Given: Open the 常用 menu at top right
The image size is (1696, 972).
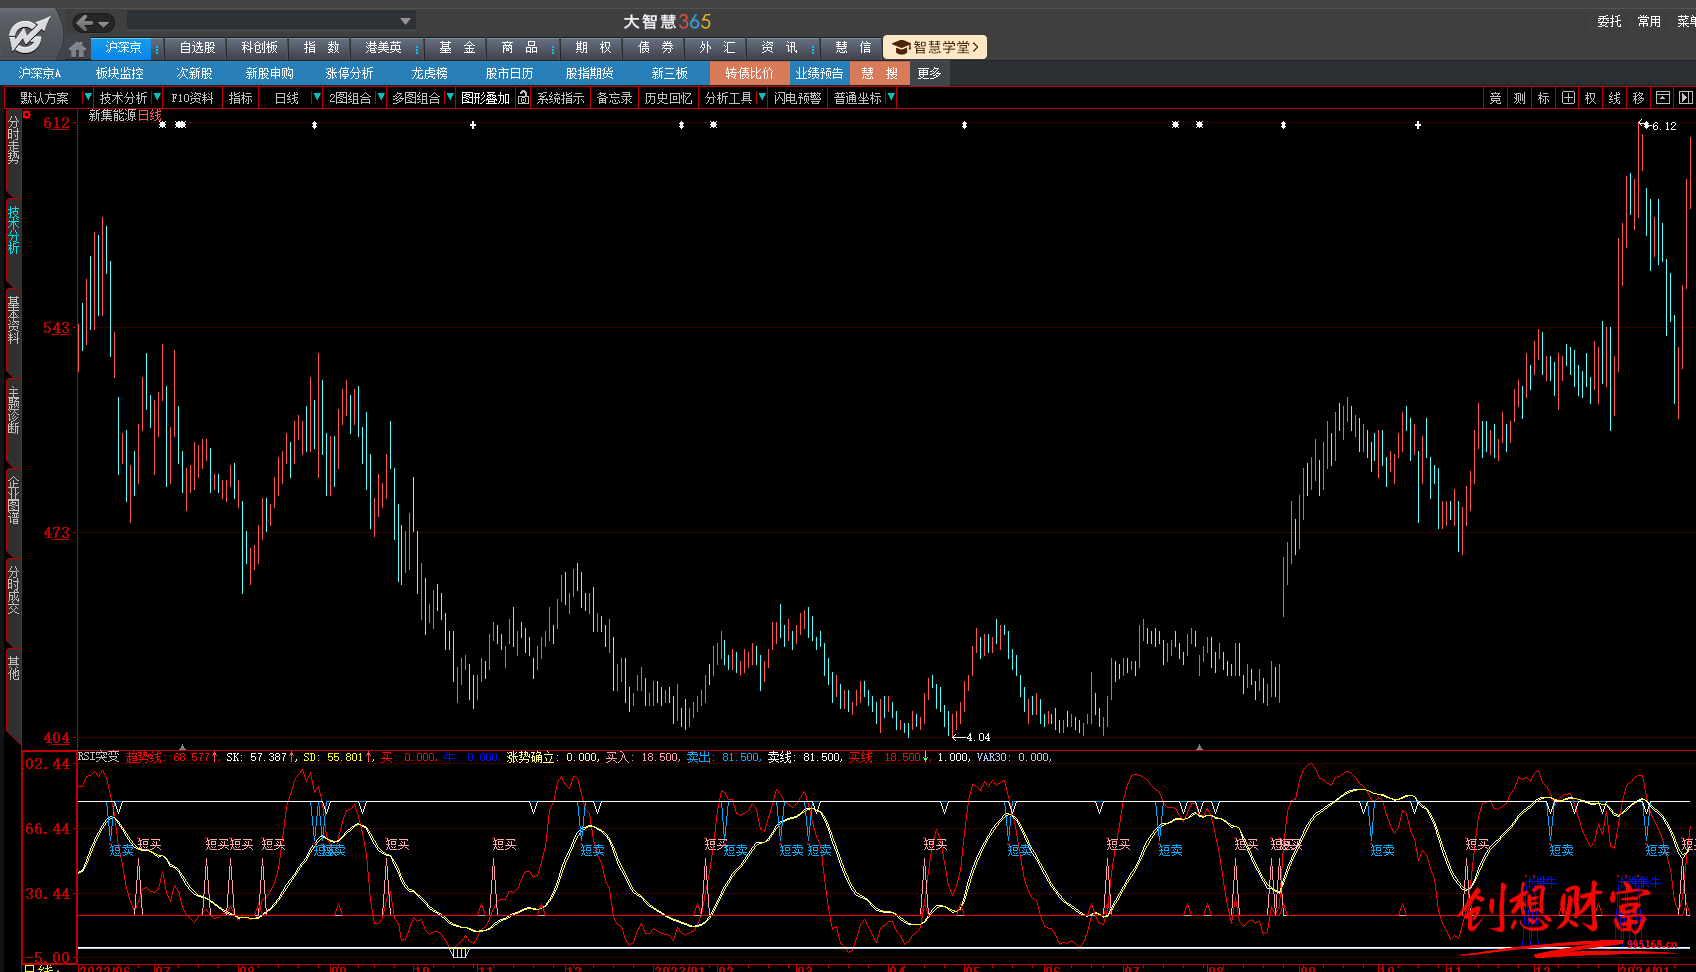Looking at the screenshot, I should [1649, 21].
